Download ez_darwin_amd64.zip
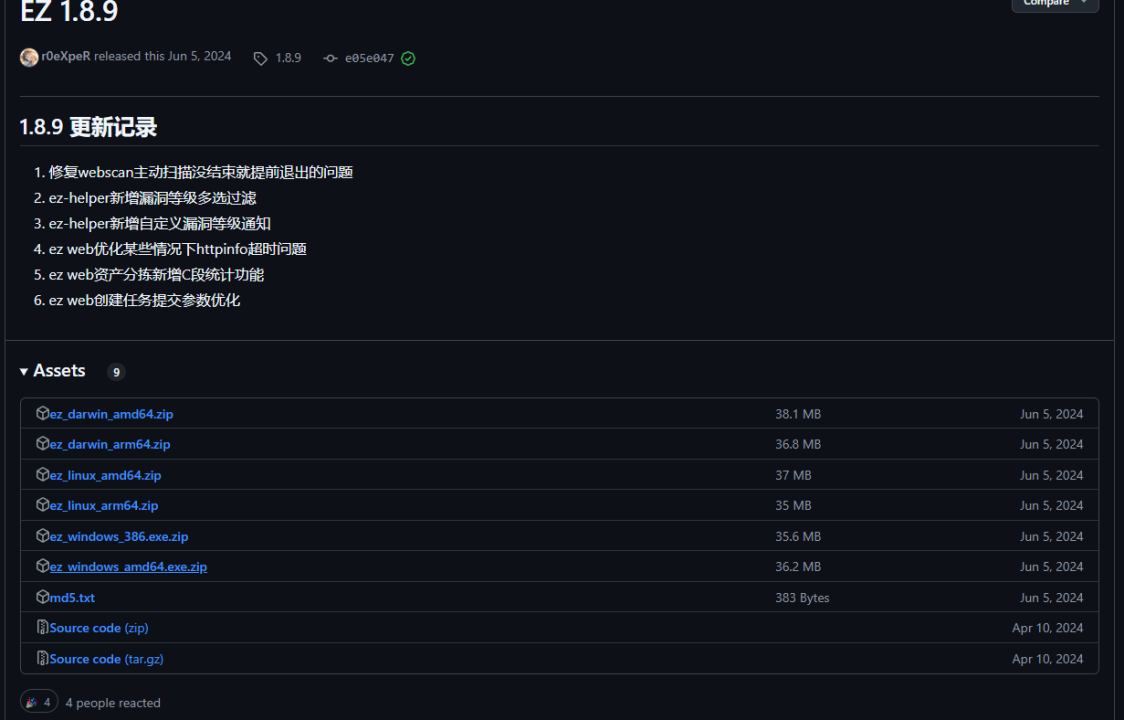1124x720 pixels. pyautogui.click(x=111, y=414)
